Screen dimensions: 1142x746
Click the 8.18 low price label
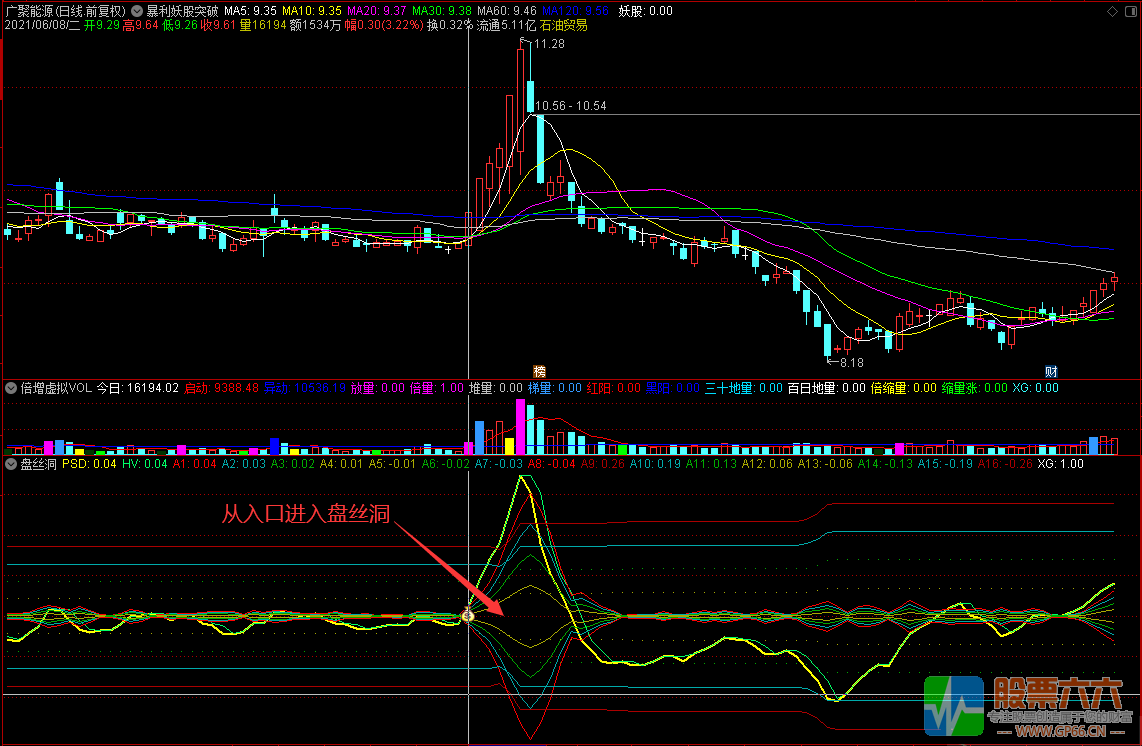pyautogui.click(x=851, y=363)
